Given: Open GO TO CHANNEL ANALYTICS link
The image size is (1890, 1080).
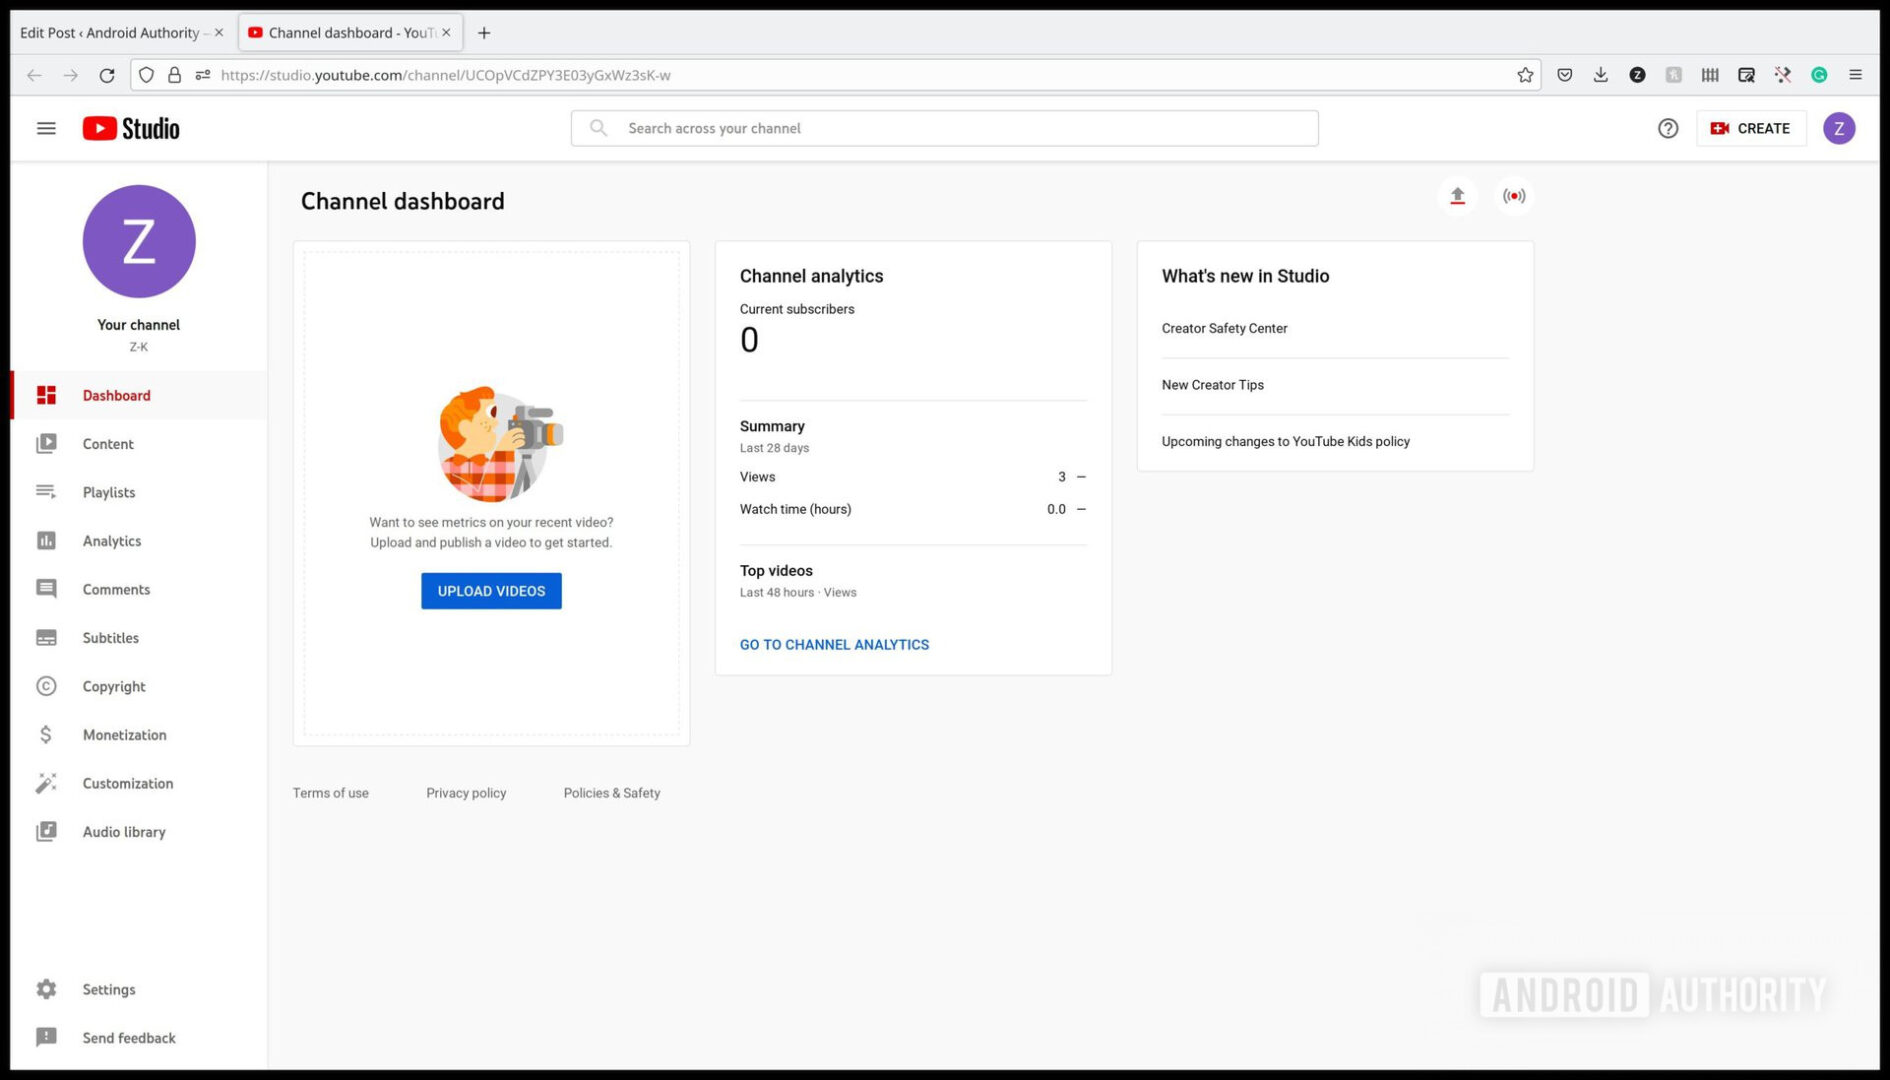Looking at the screenshot, I should [x=834, y=644].
